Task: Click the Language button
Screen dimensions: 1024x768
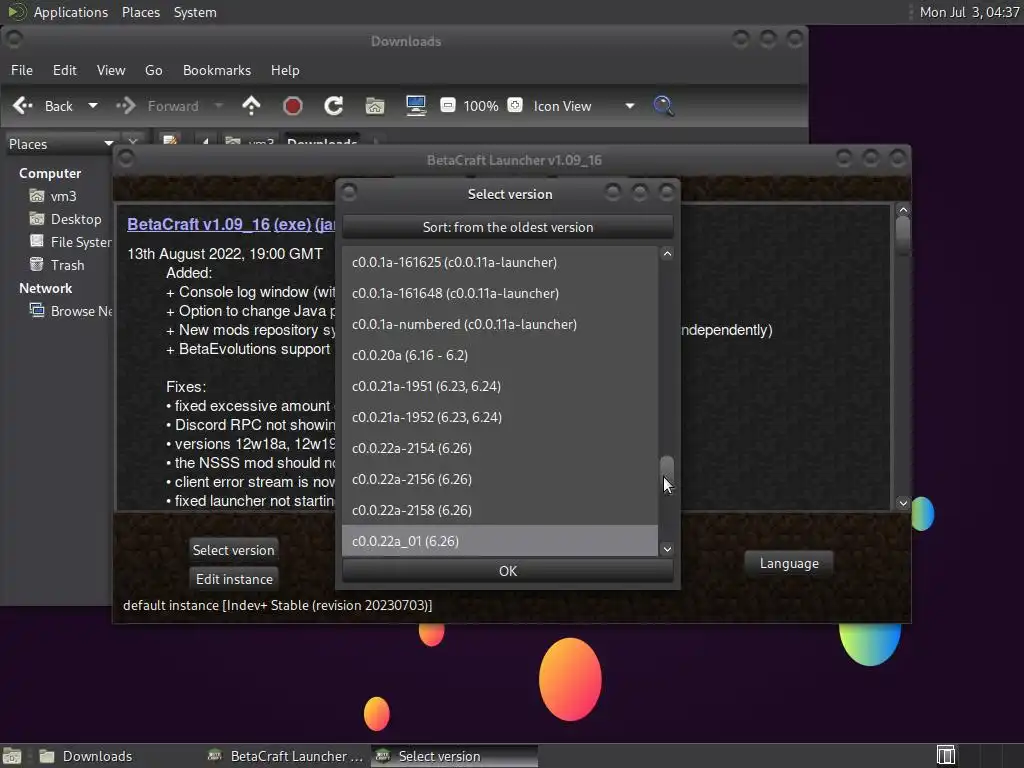Action: 789,563
